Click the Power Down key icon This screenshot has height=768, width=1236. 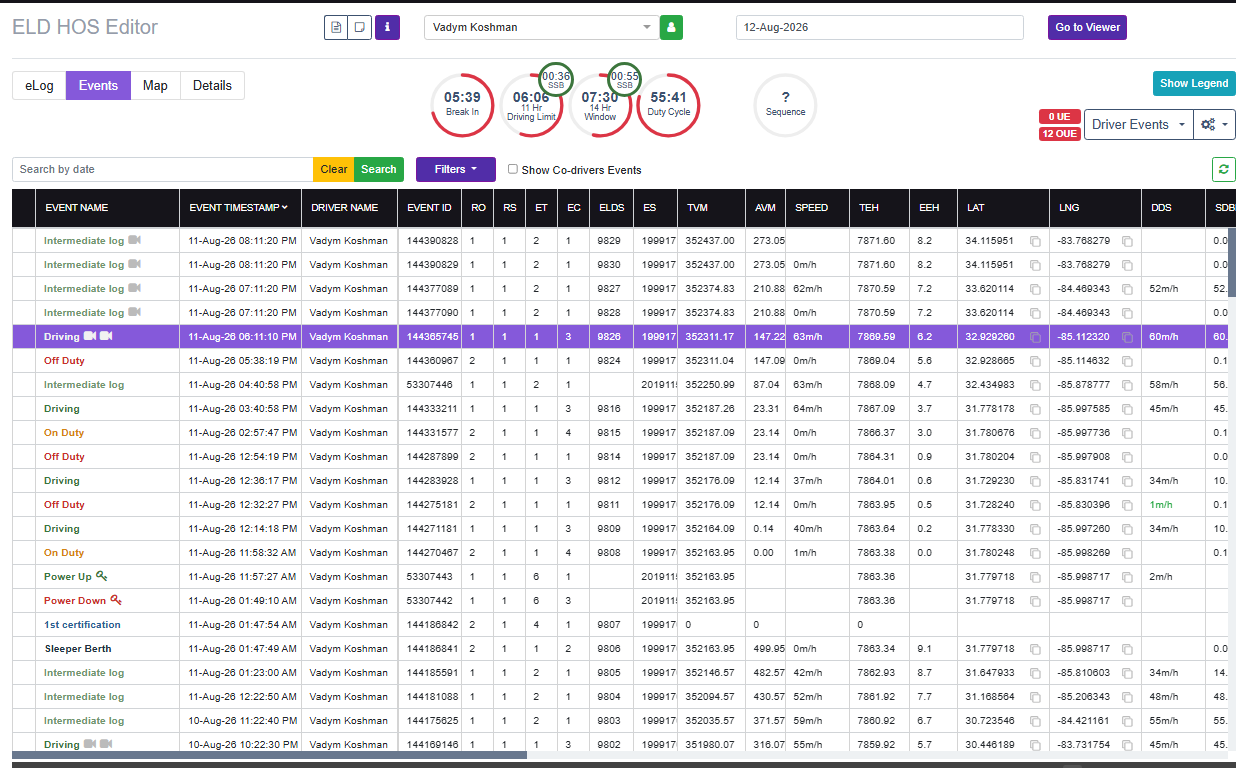pyautogui.click(x=116, y=600)
